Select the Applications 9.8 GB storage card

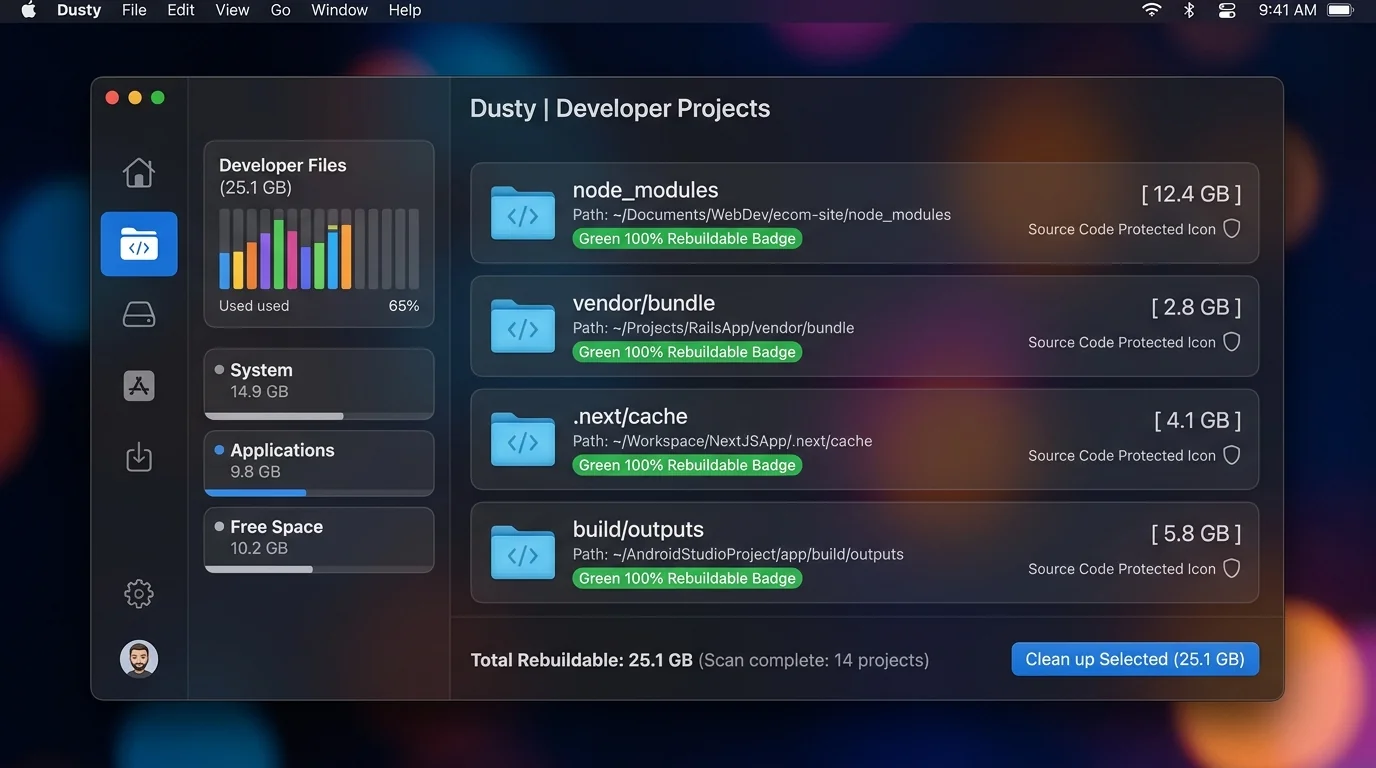tap(319, 463)
